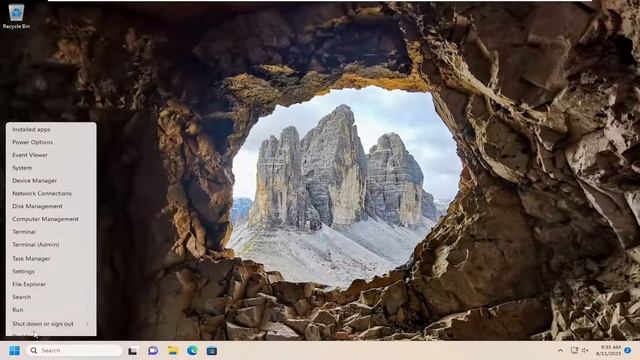
Task: Open Microsoft Store from the taskbar
Action: [212, 351]
